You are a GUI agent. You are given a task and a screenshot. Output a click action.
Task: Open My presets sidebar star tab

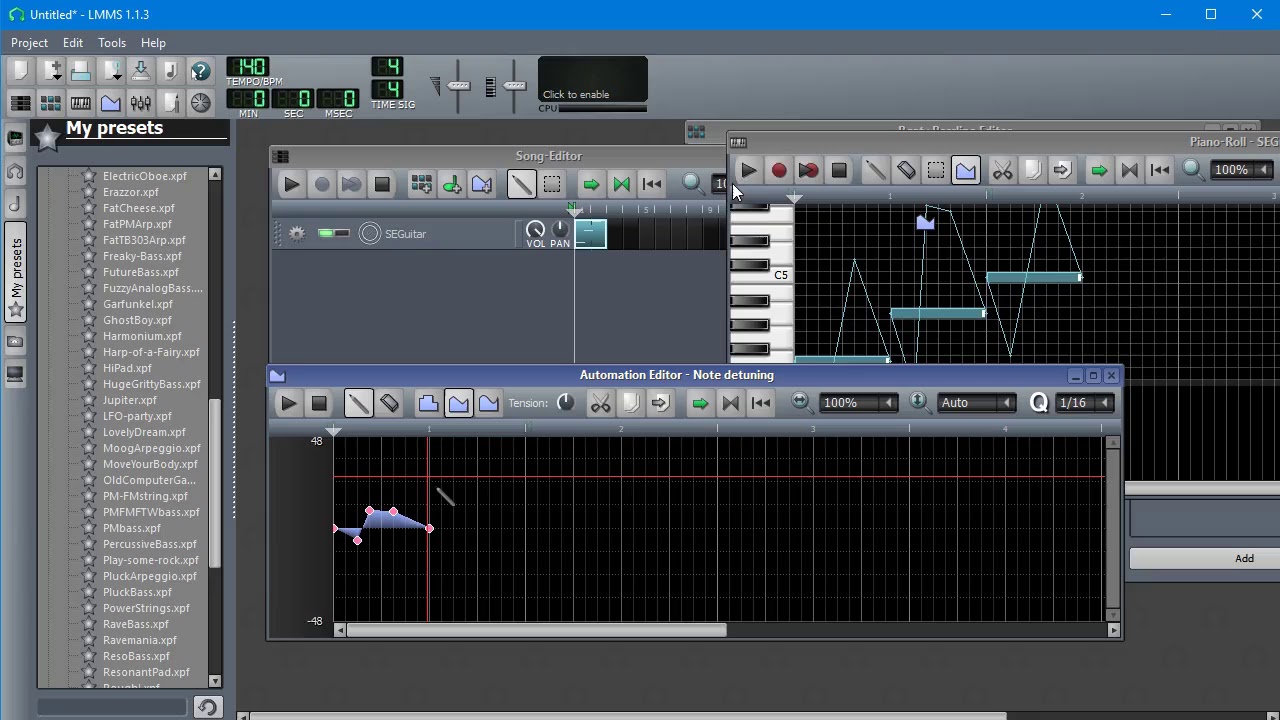(x=15, y=272)
